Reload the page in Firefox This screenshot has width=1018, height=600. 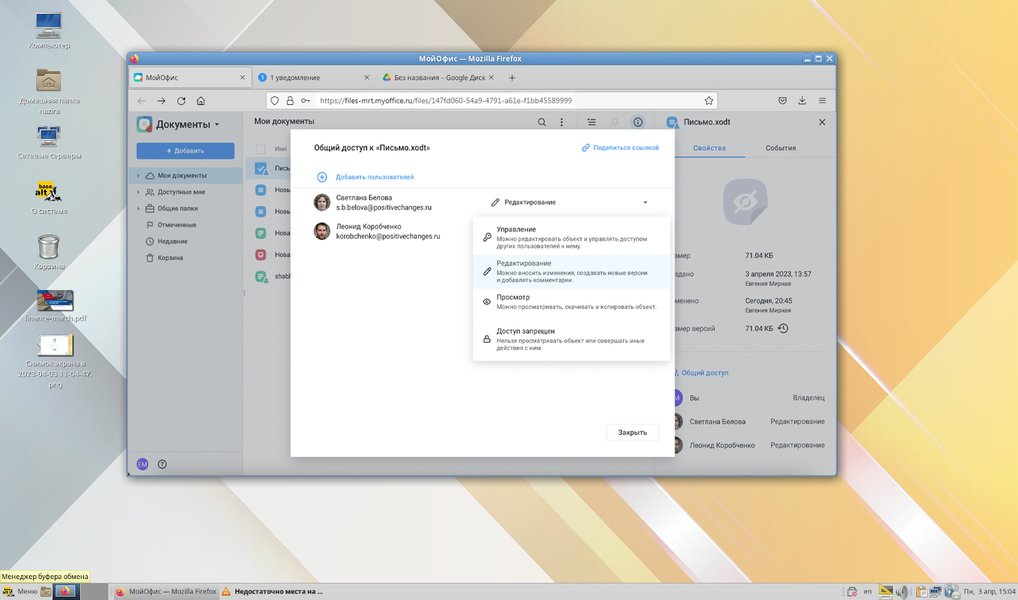coord(181,101)
